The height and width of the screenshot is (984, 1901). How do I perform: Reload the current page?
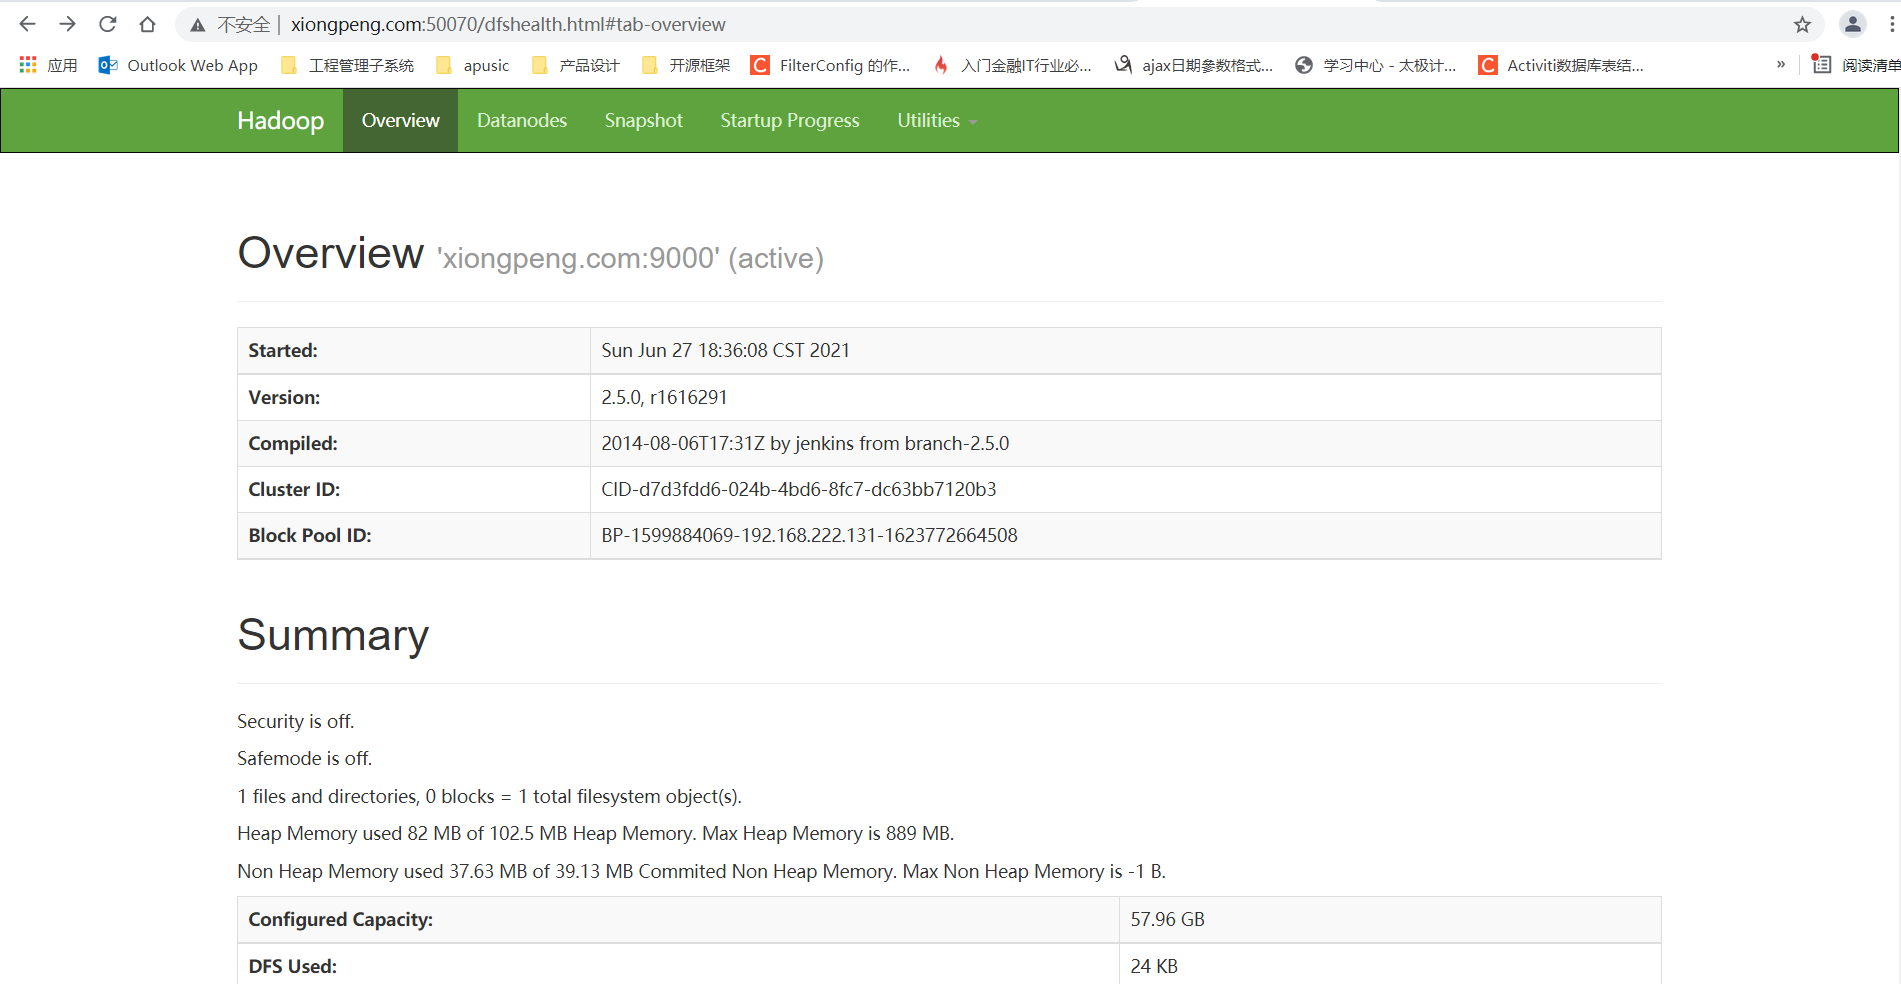tap(108, 24)
